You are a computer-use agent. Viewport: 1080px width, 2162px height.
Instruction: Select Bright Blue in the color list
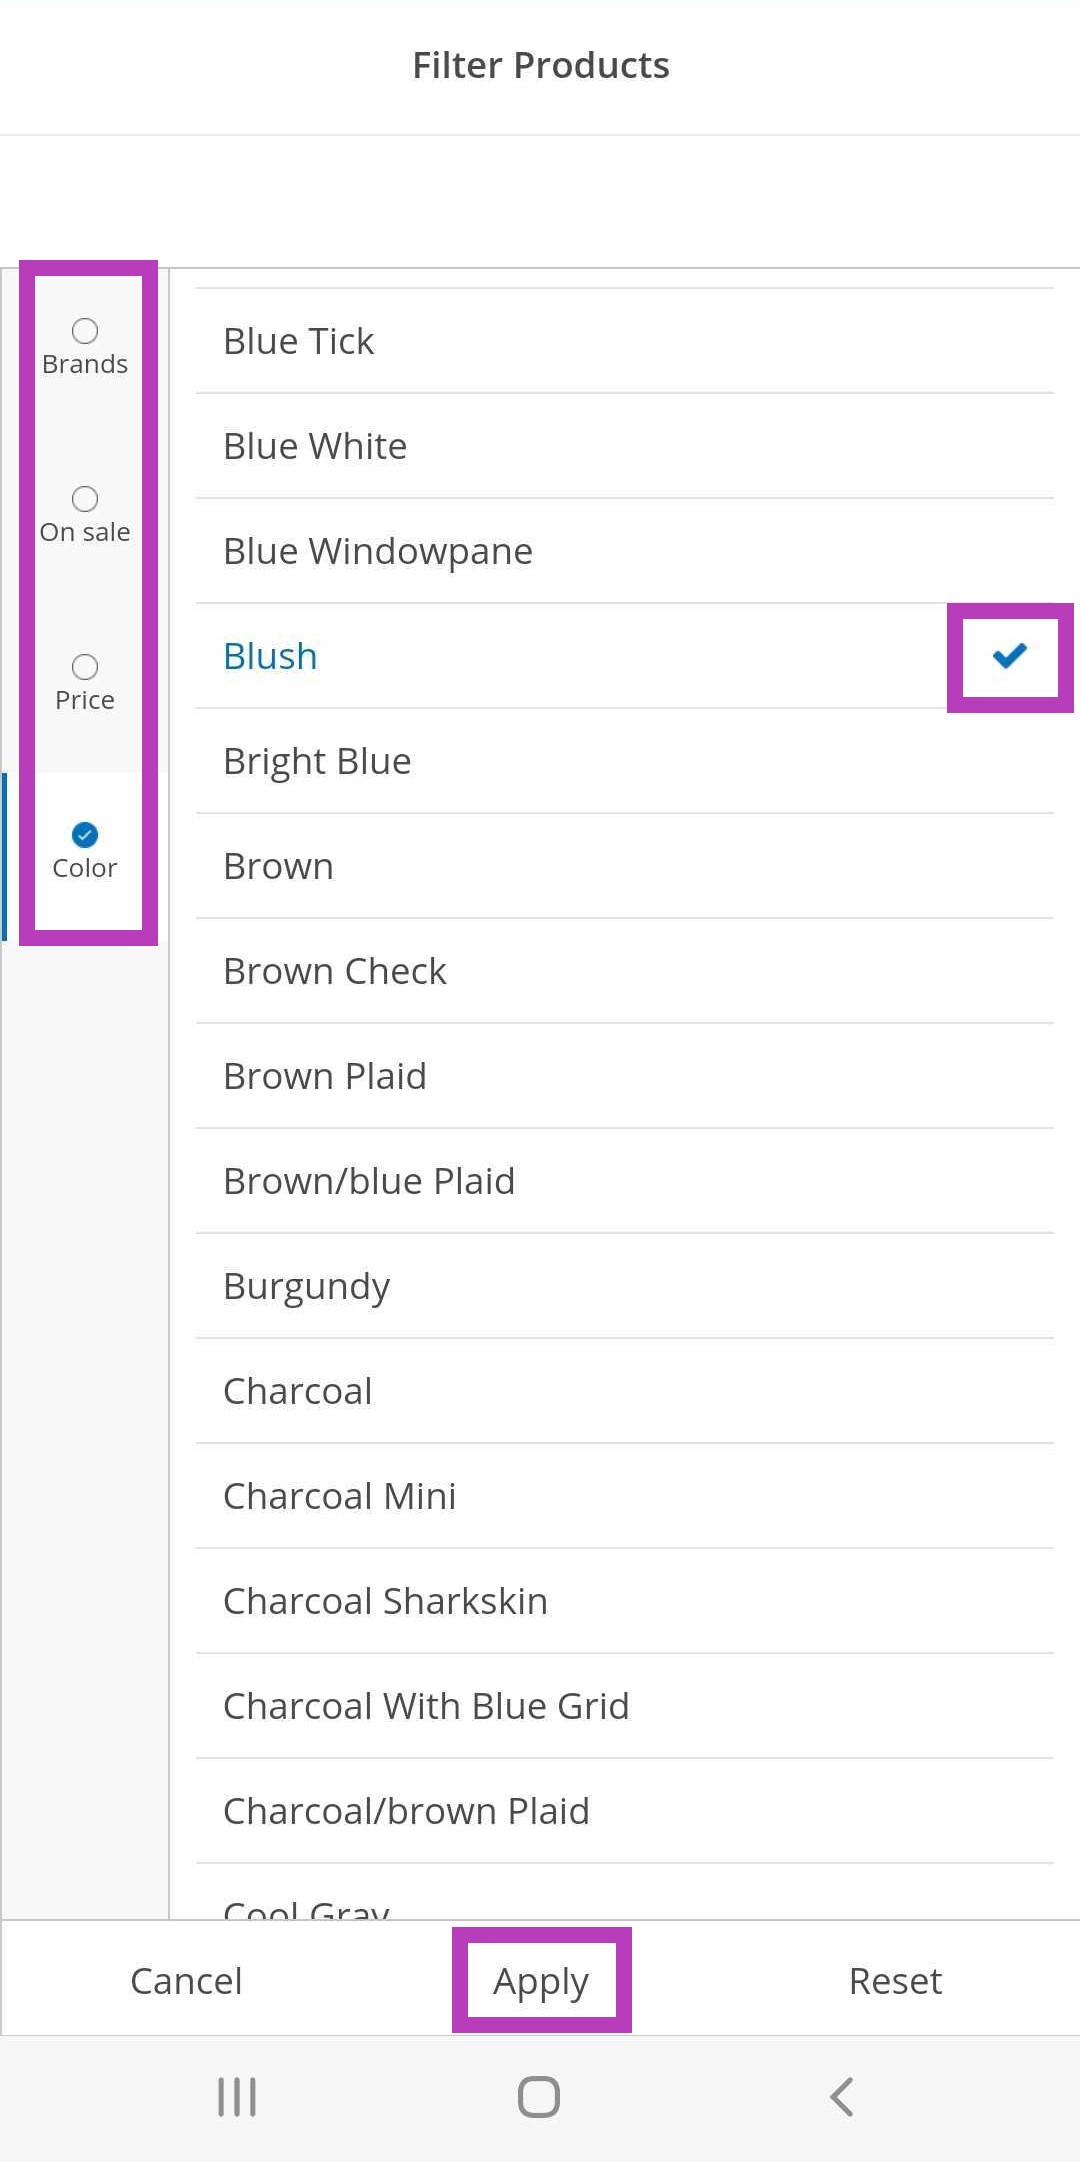(x=317, y=762)
